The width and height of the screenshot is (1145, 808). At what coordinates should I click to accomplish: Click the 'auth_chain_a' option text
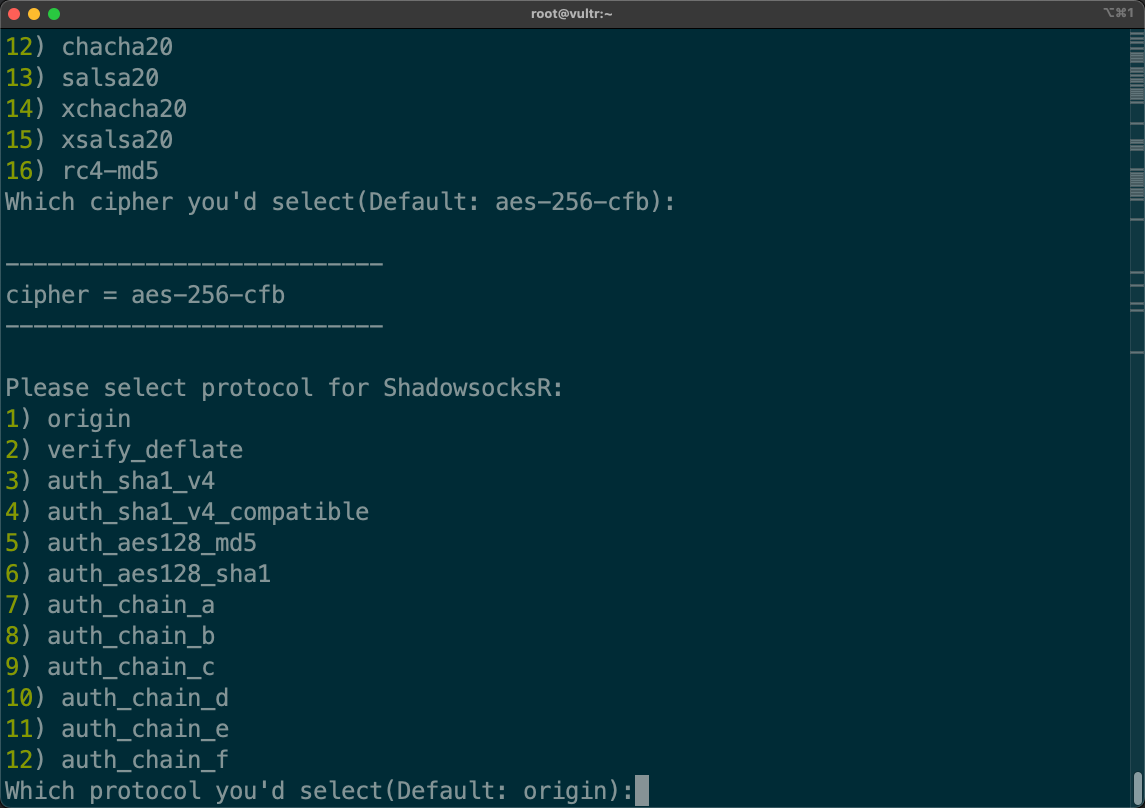coord(130,605)
